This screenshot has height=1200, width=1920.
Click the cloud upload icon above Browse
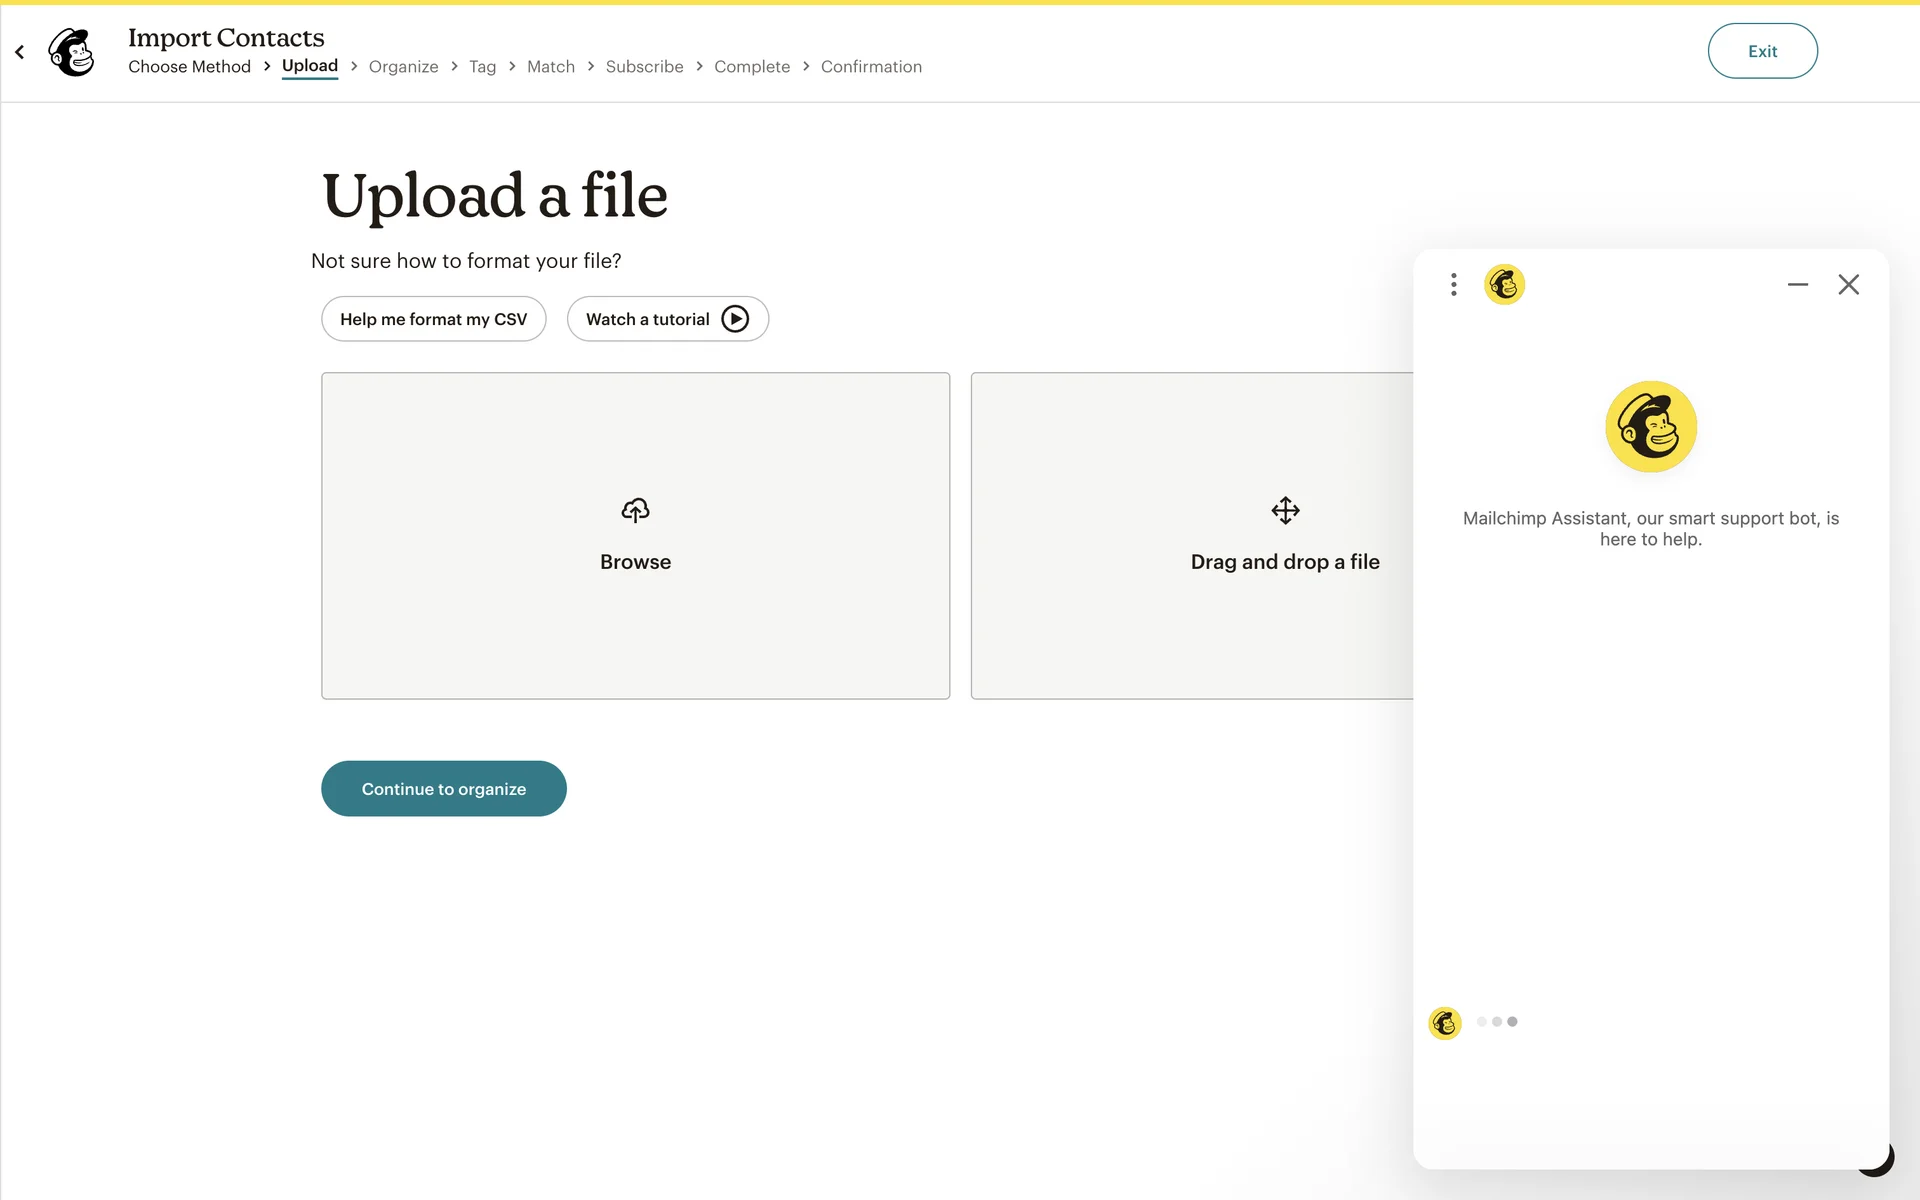pyautogui.click(x=635, y=511)
